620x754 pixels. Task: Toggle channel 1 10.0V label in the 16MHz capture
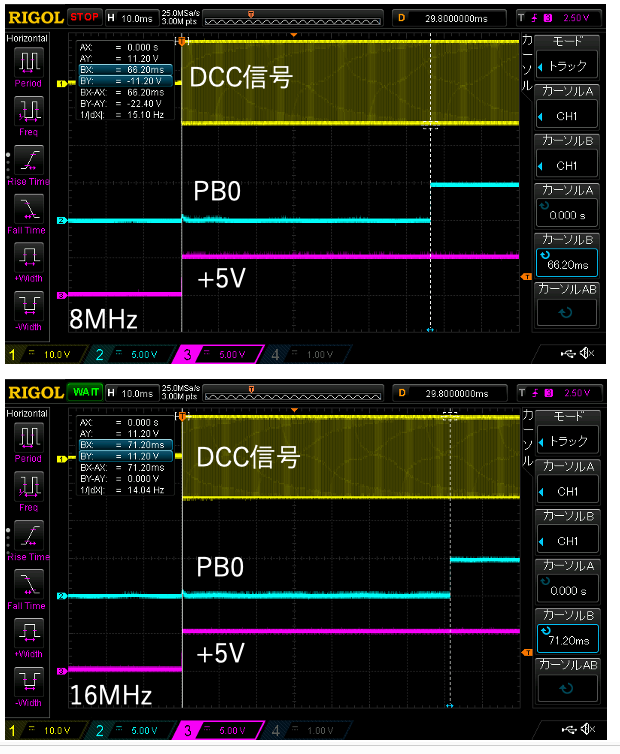[57, 730]
